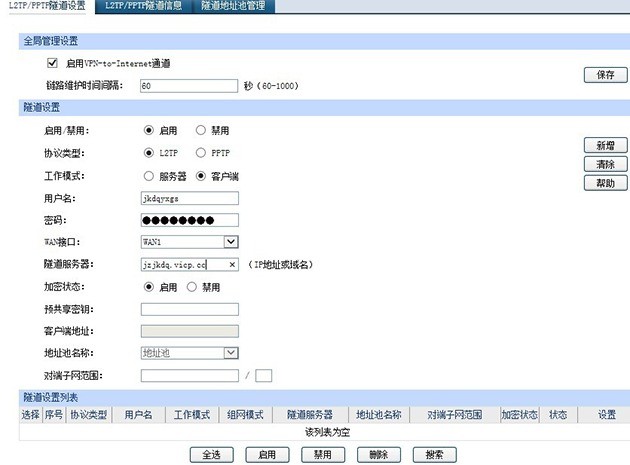Open help with 帮助 button
Image resolution: width=630 pixels, height=465 pixels.
(605, 183)
